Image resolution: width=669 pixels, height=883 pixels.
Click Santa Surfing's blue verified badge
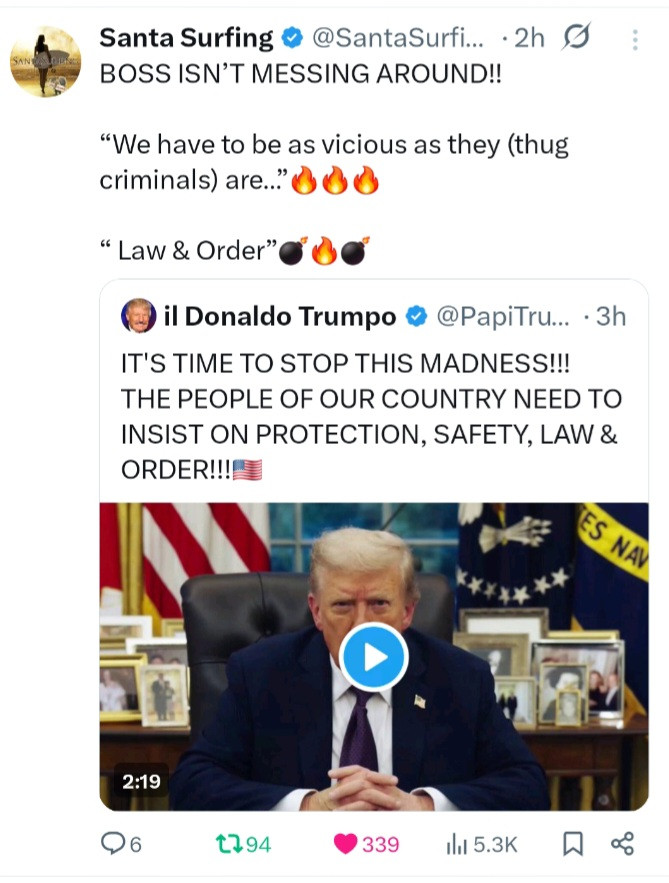(292, 38)
